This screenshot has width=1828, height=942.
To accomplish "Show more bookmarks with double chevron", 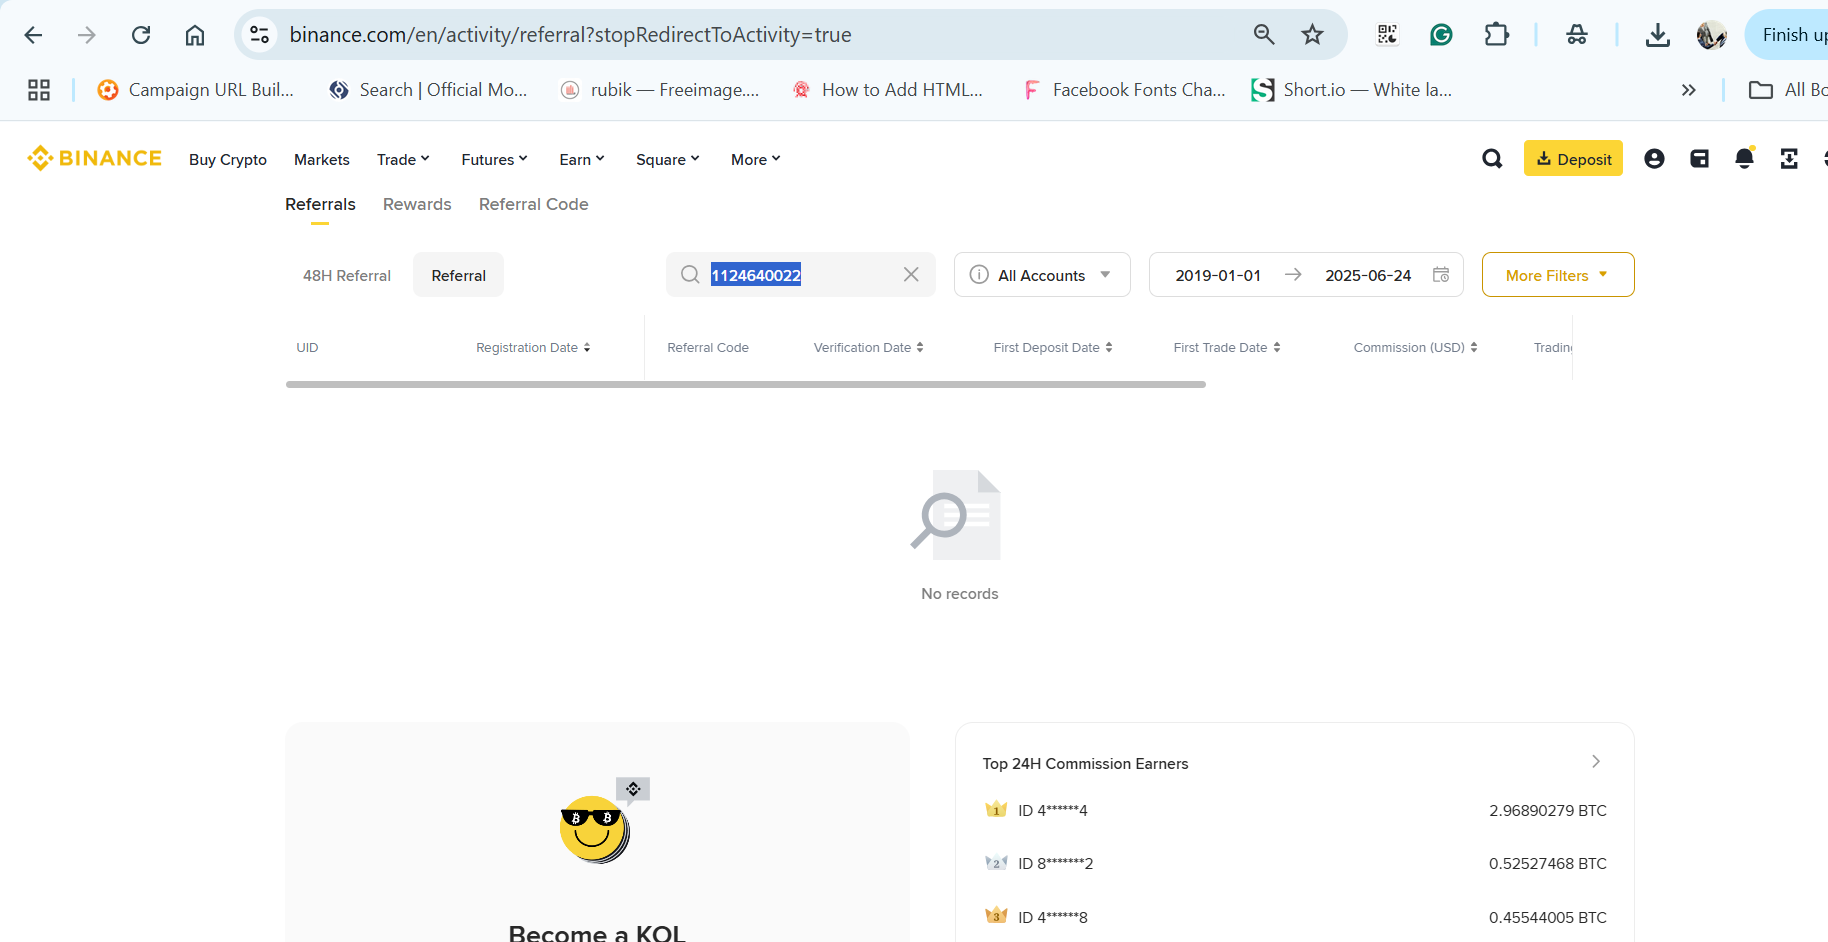I will pyautogui.click(x=1688, y=90).
